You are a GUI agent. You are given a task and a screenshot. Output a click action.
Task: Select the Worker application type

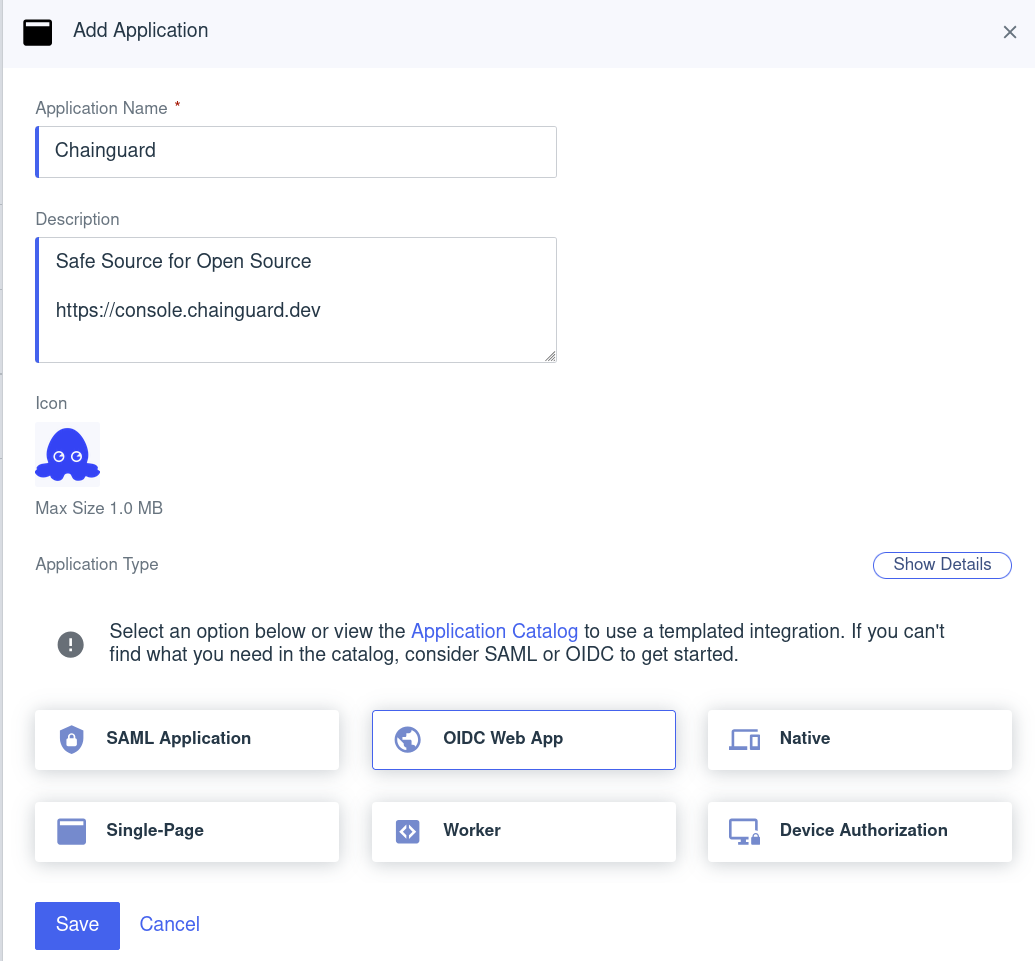[523, 831]
